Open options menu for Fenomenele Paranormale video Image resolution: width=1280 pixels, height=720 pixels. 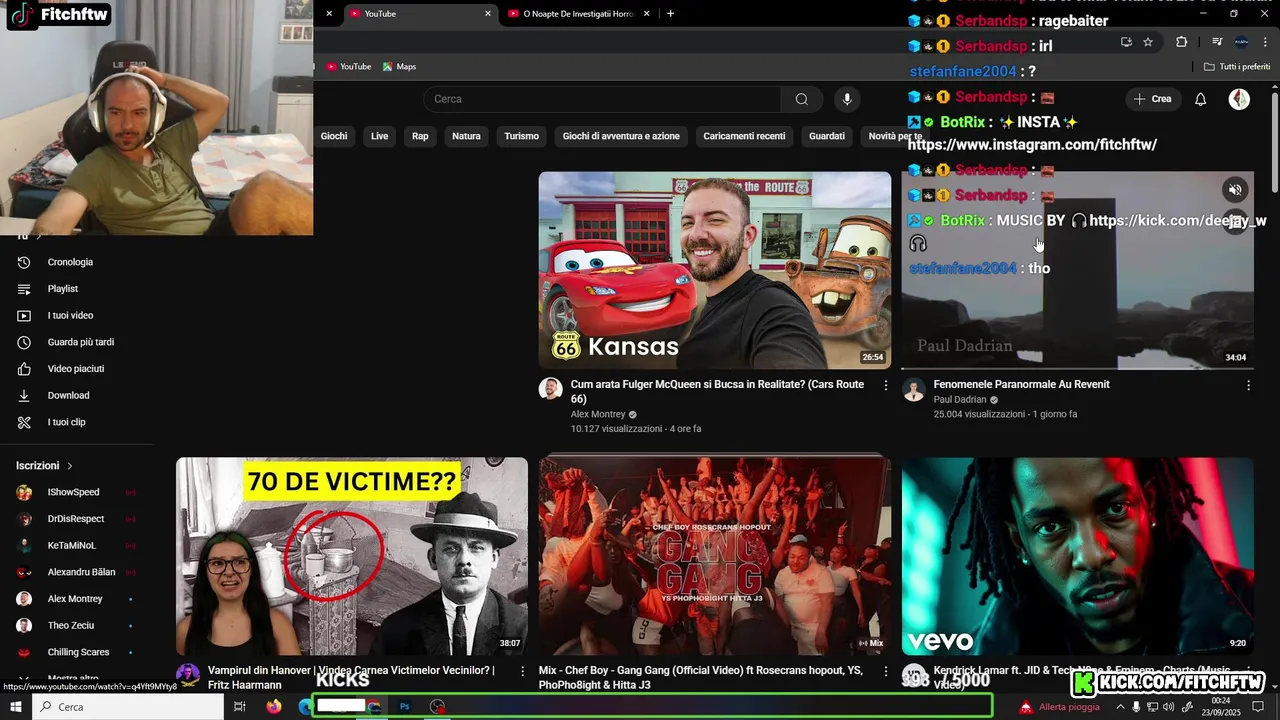coord(1248,385)
